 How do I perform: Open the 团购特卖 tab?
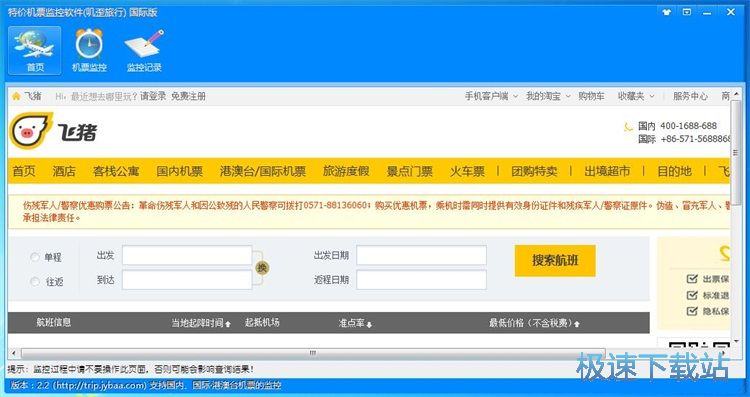pos(534,171)
